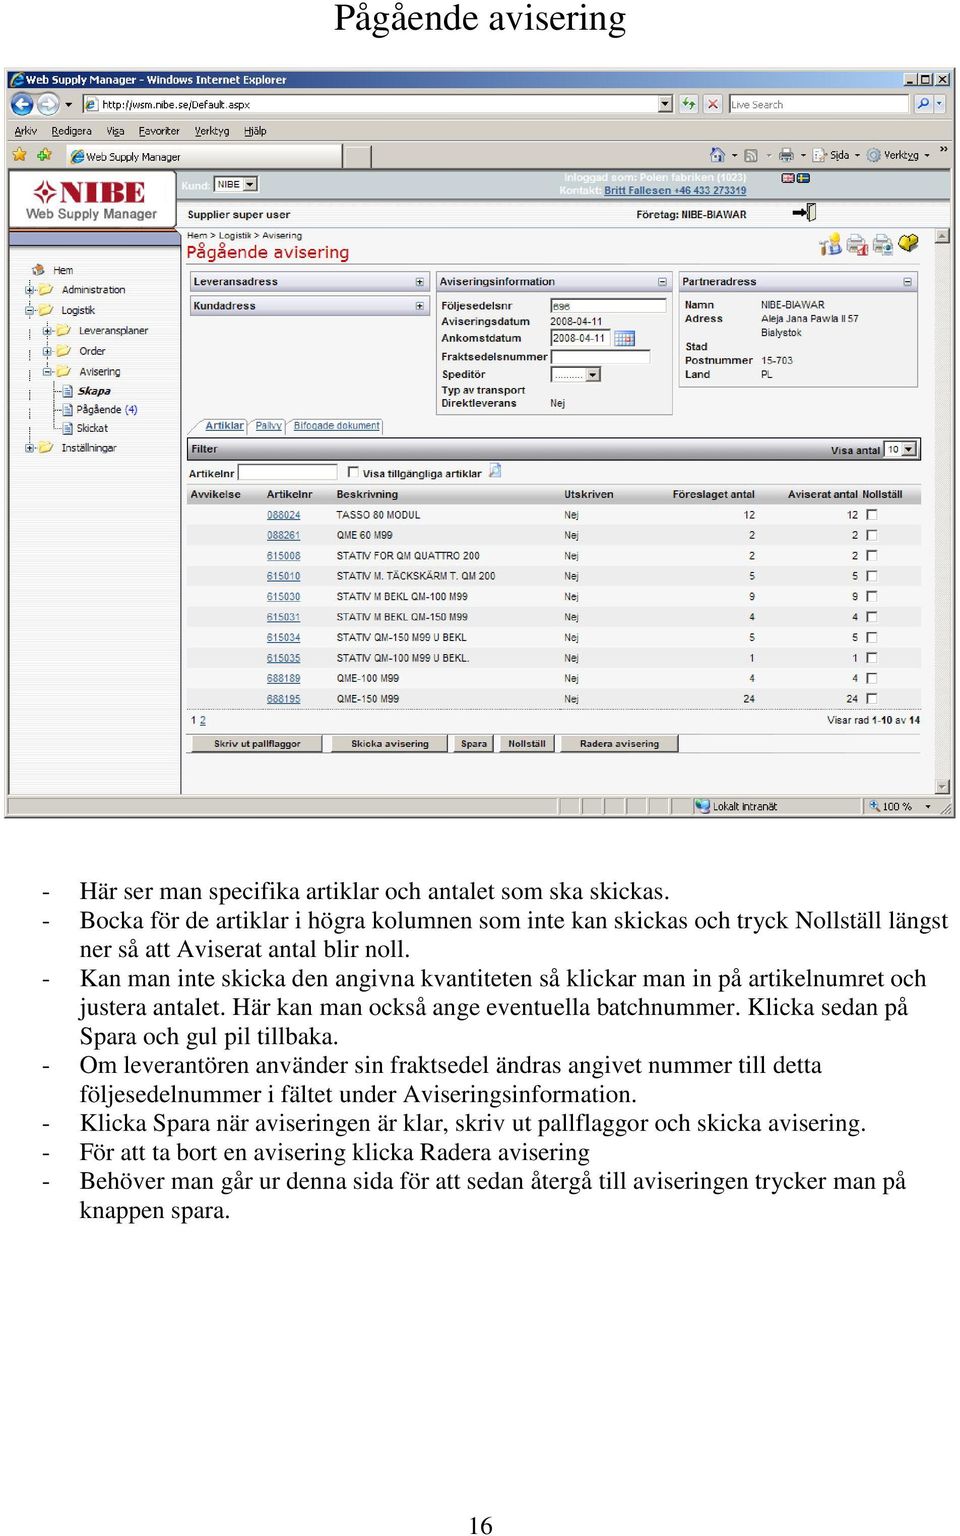
Task: Expand the Administration tree node
Action: point(30,289)
